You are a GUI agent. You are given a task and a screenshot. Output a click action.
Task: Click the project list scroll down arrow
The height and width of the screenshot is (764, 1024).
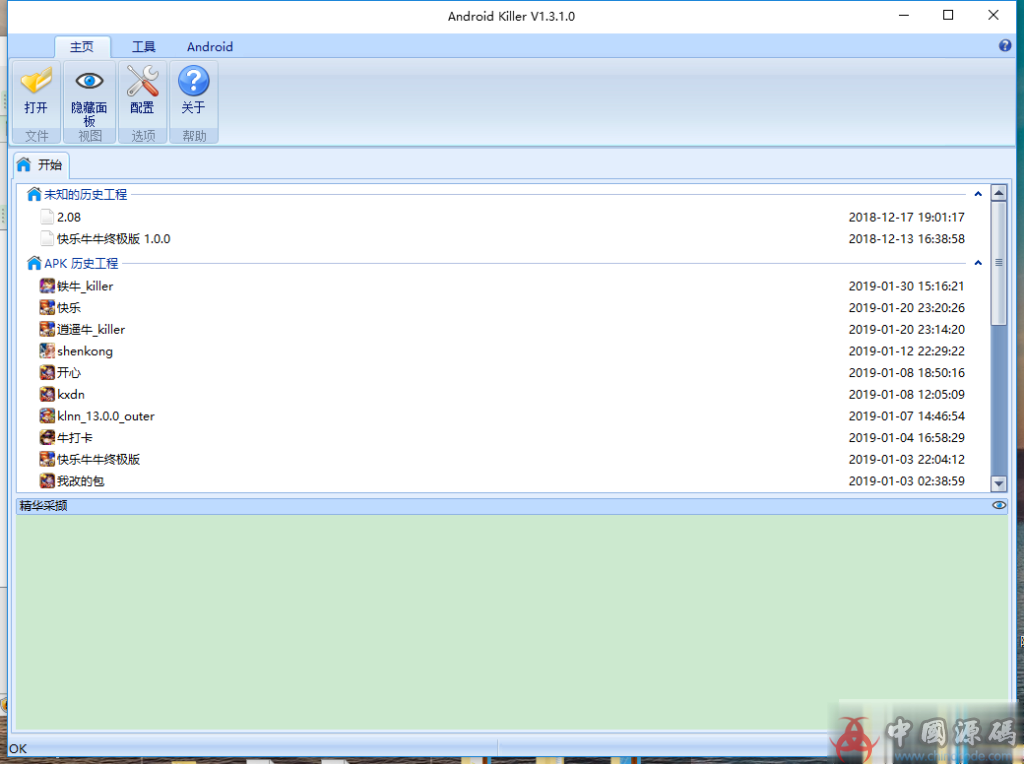click(999, 484)
